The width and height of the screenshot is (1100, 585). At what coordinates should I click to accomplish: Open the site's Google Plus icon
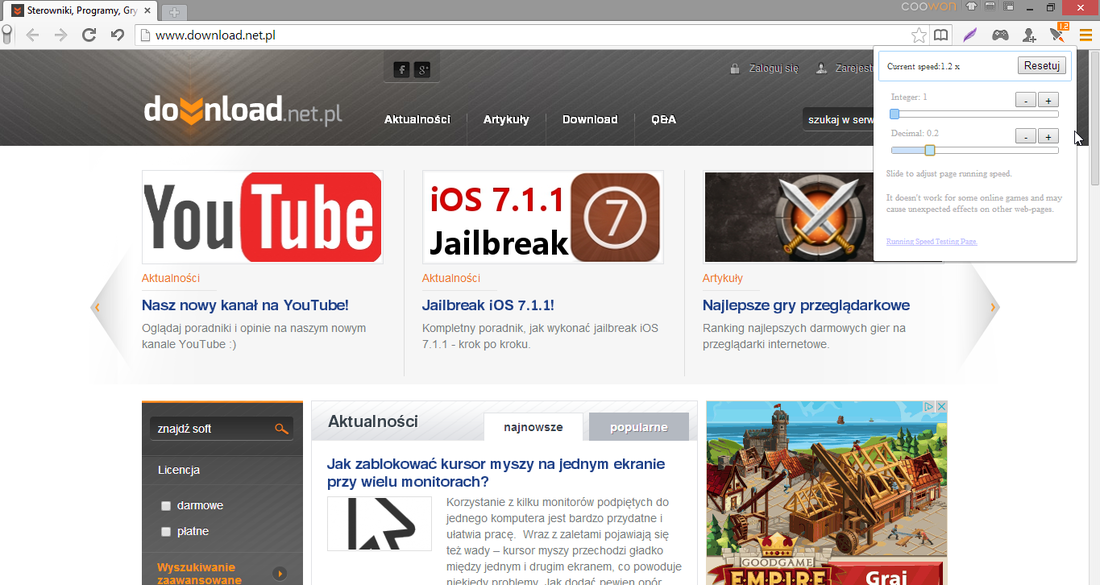[422, 69]
